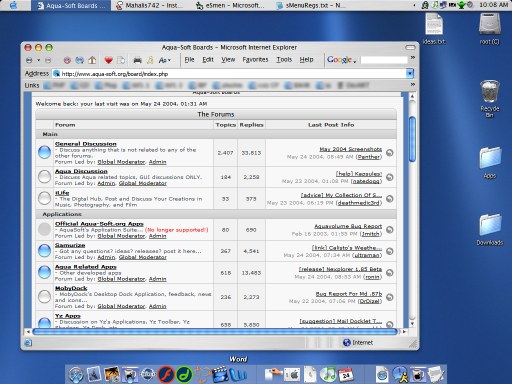Click the horizontal scrollbar thumb
The image size is (512, 384).
coord(215,331)
